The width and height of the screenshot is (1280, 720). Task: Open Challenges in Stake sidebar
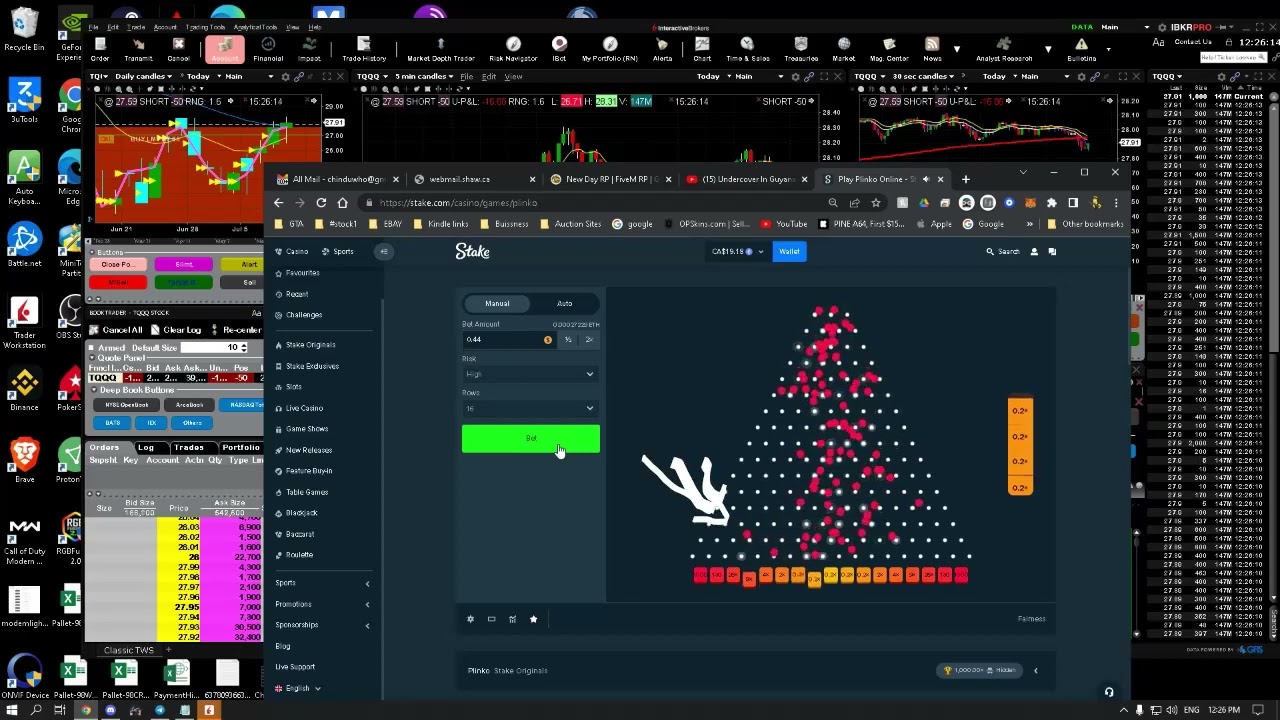[x=299, y=315]
